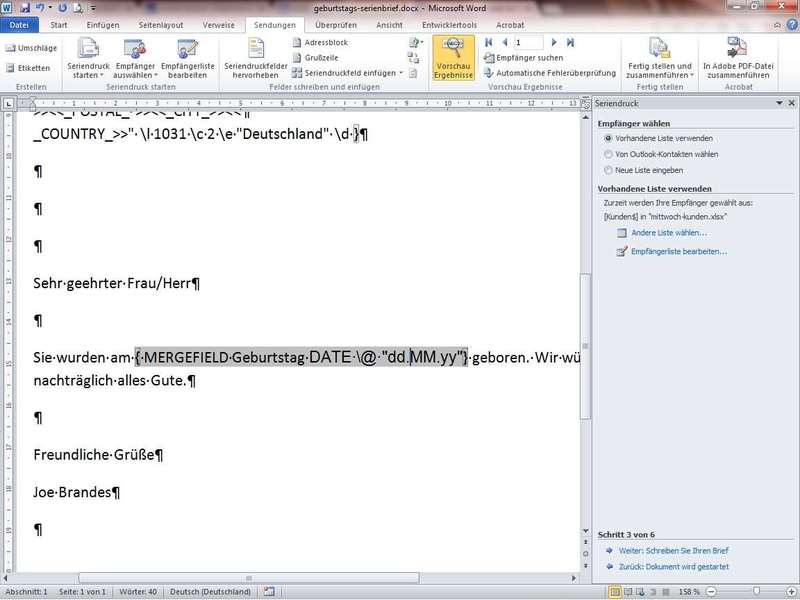Open Seriendruck task pane options arrow

[779, 103]
